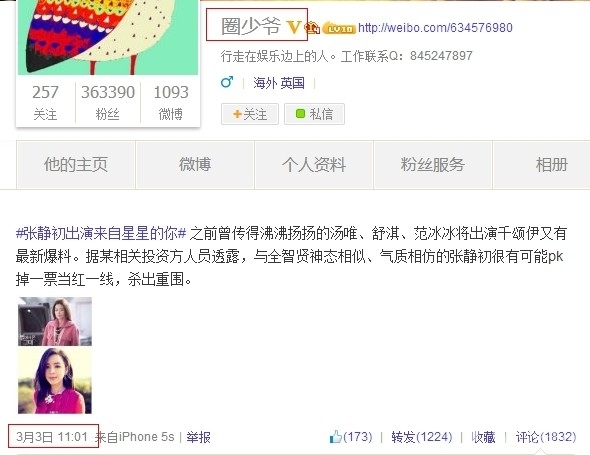
Task: Click the thumbs-up like icon (173)
Action: 335,437
